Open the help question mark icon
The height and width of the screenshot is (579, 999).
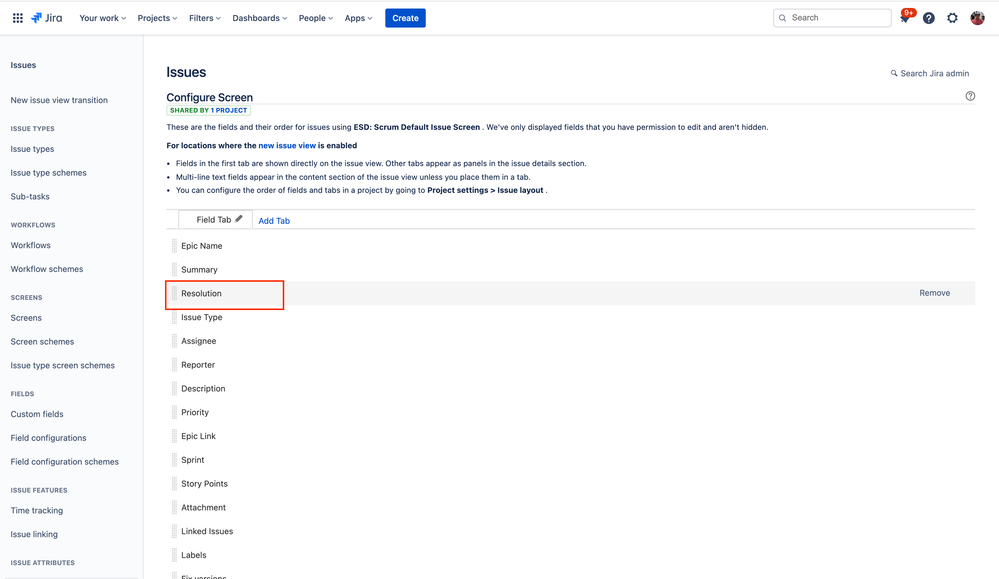[929, 18]
